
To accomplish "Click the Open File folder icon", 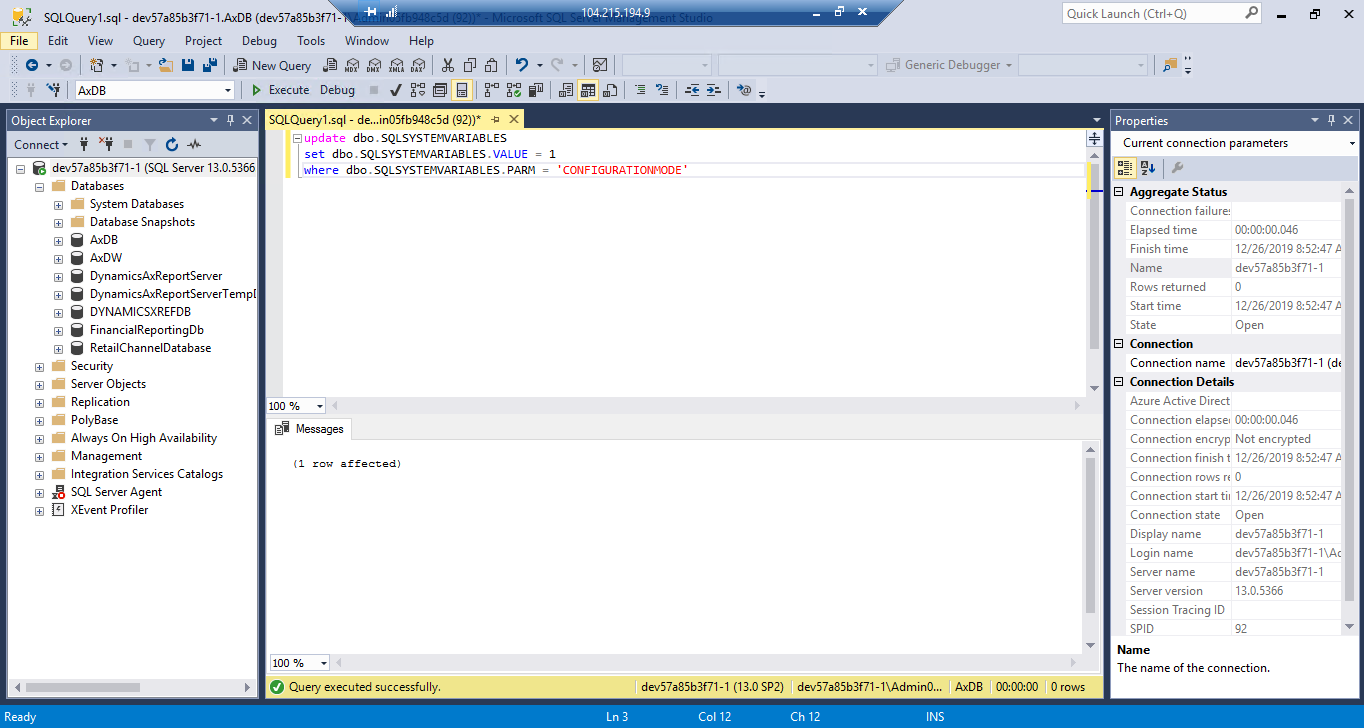I will tap(166, 65).
